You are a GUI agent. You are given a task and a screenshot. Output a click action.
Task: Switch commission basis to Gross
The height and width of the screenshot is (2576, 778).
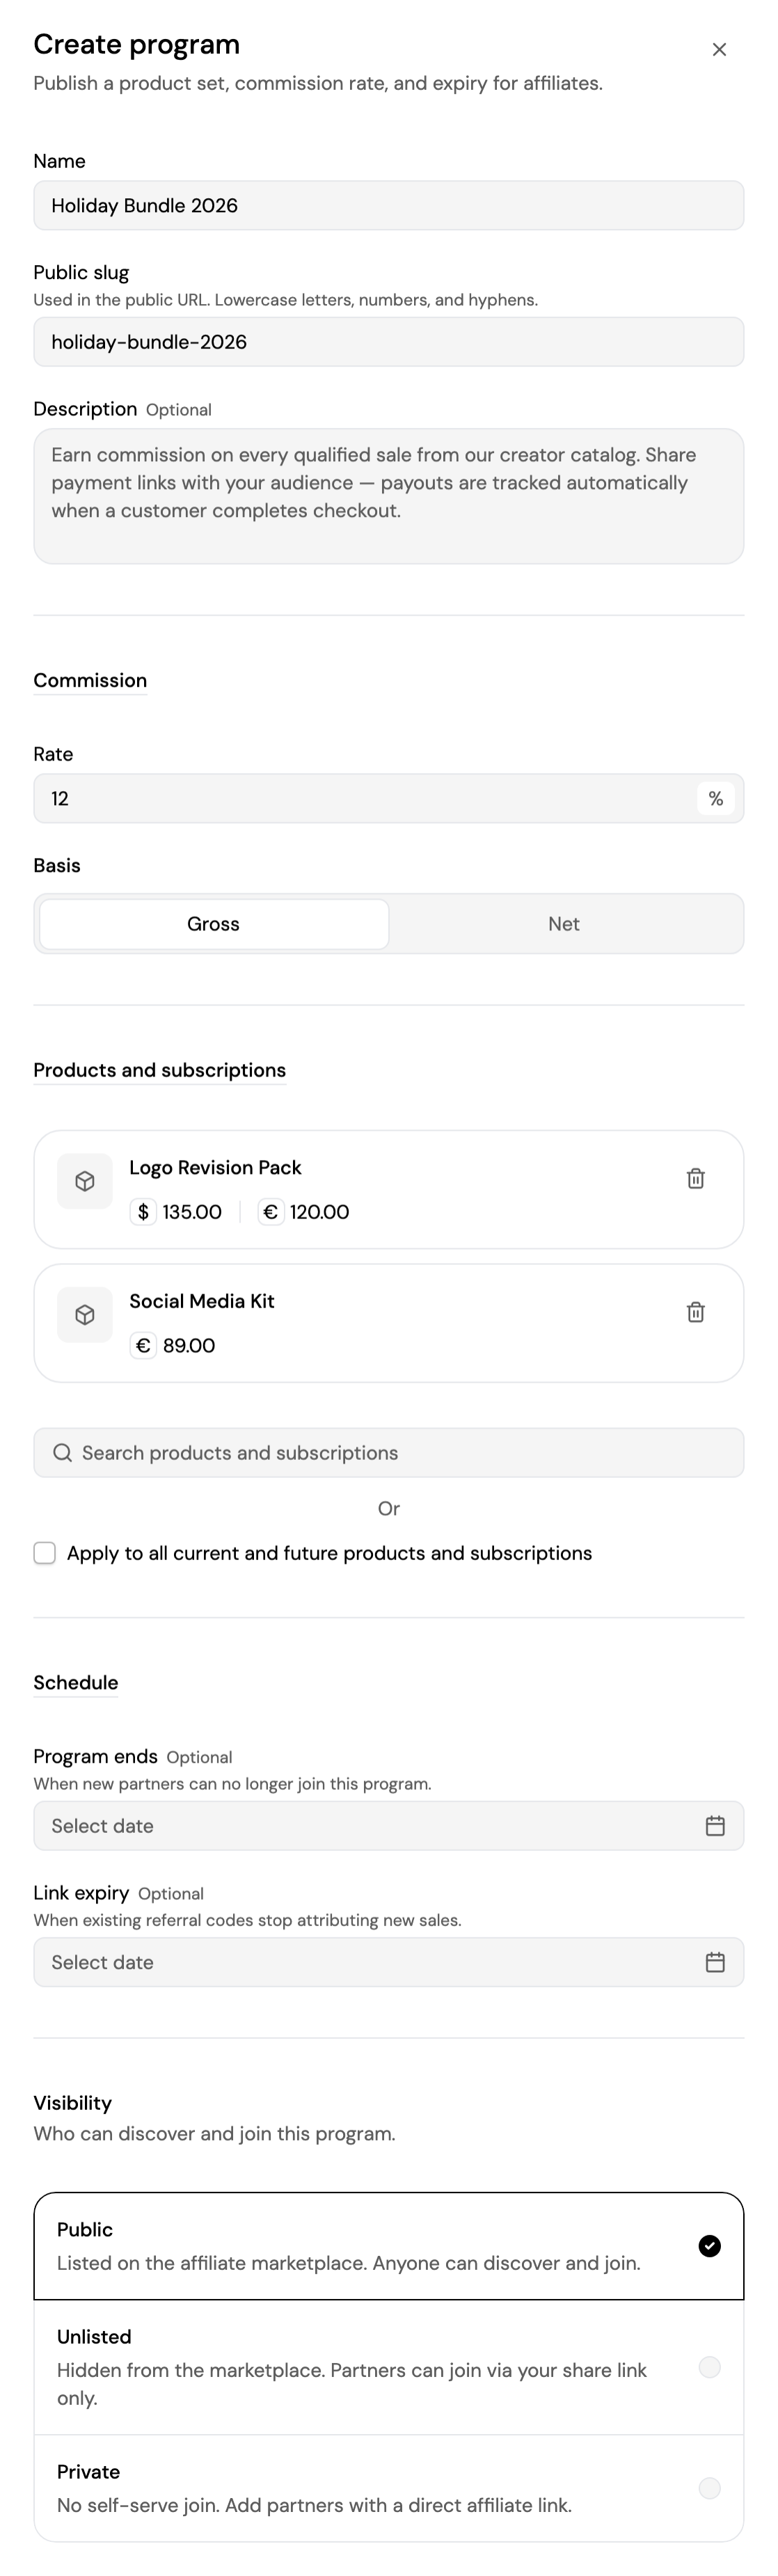click(213, 923)
